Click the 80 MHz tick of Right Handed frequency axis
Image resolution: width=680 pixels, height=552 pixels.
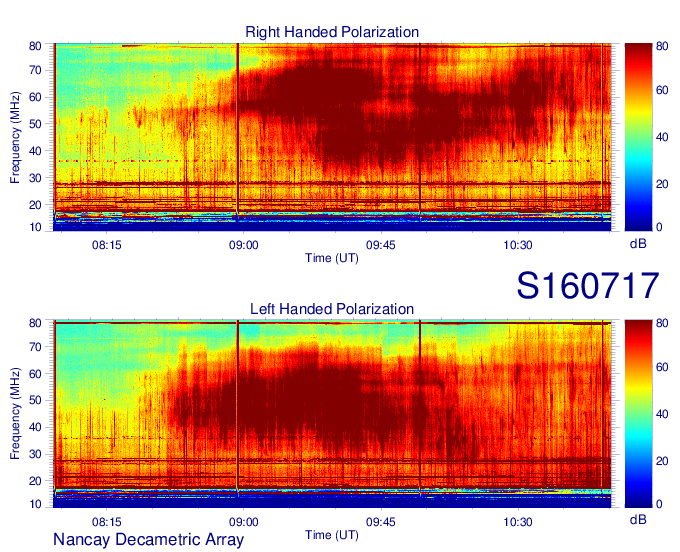pos(35,46)
